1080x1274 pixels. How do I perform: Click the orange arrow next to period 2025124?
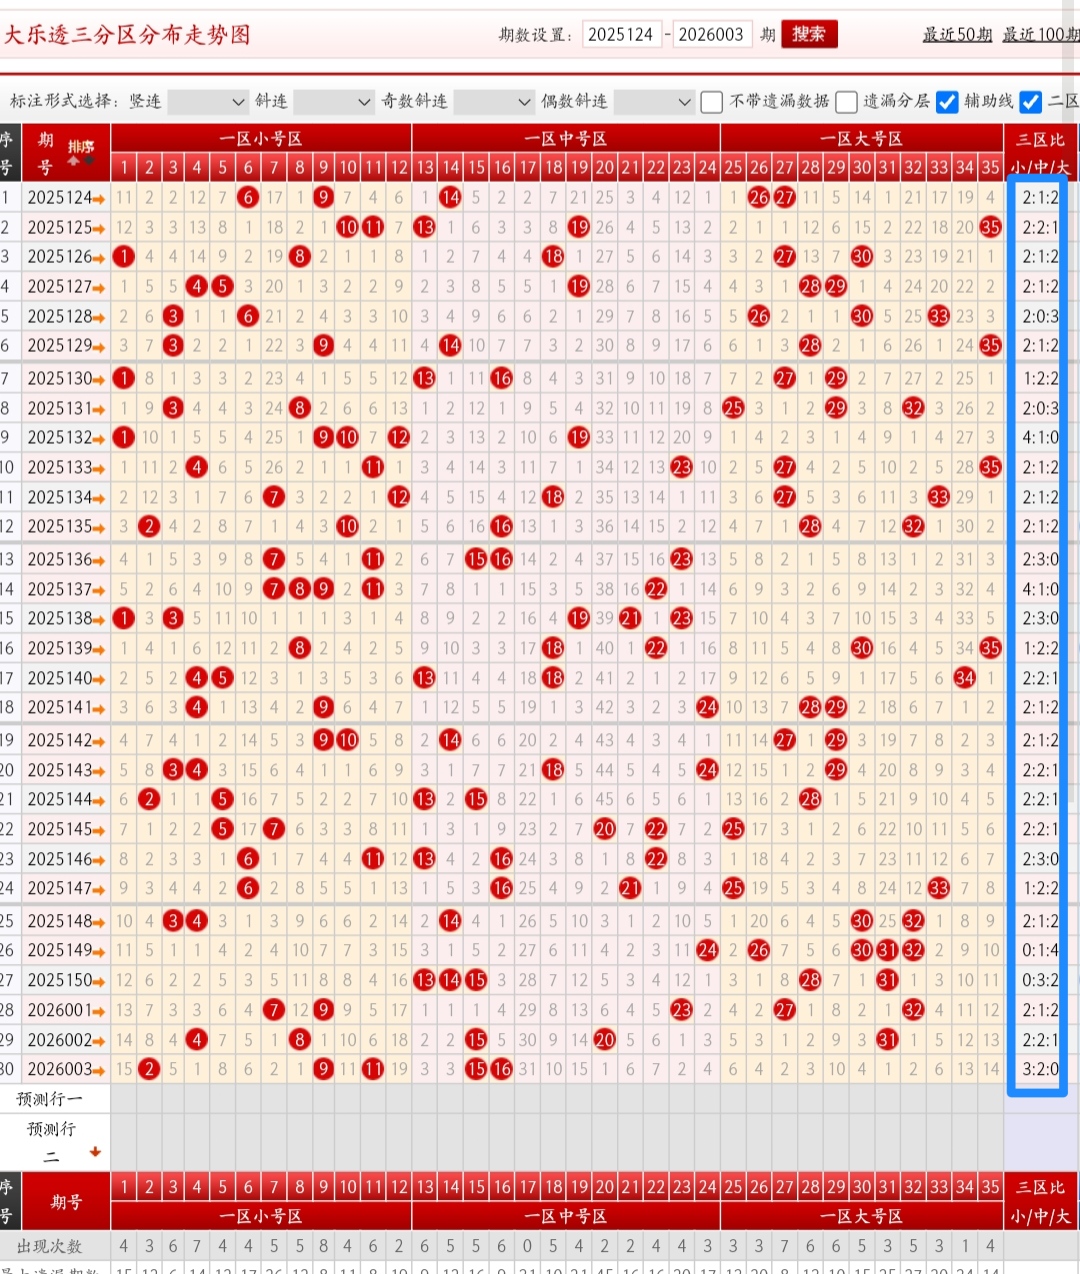click(x=99, y=199)
